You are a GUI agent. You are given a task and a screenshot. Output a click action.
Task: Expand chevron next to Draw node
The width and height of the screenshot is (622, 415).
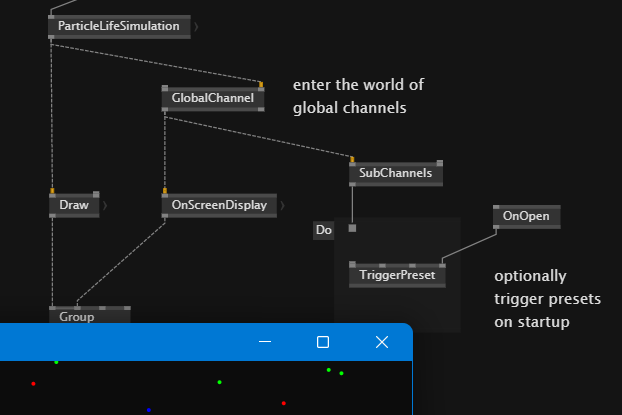coord(105,205)
